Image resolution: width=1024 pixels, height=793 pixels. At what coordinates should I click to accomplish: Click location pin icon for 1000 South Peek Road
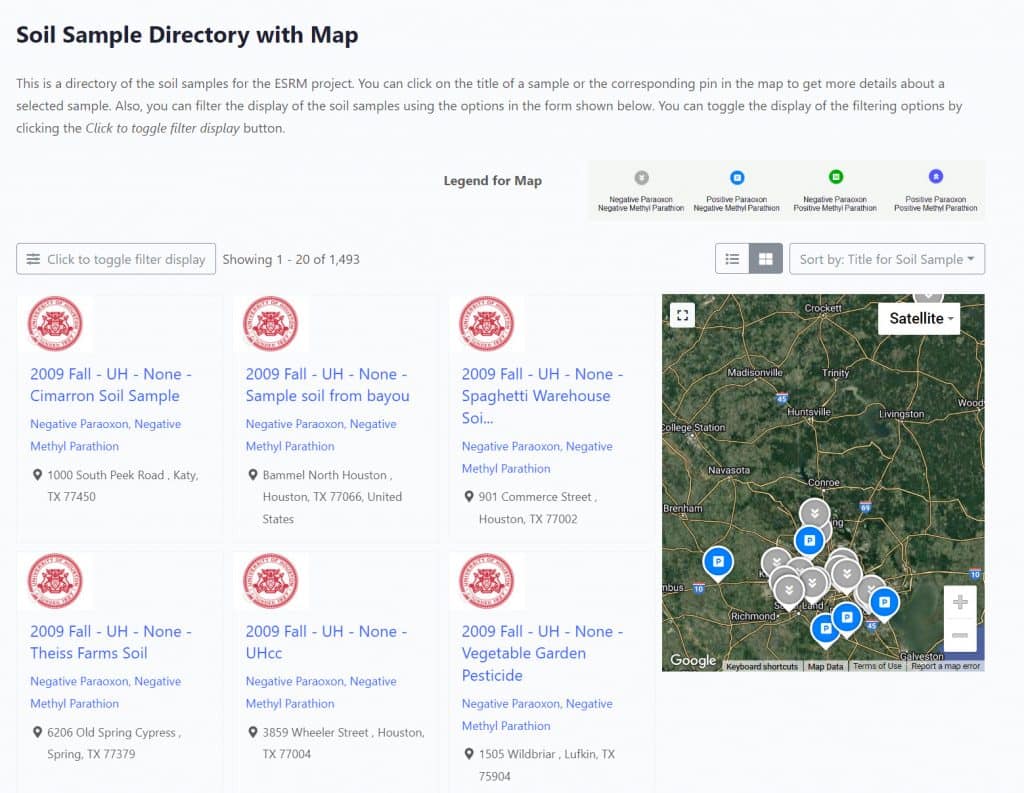click(x=37, y=475)
